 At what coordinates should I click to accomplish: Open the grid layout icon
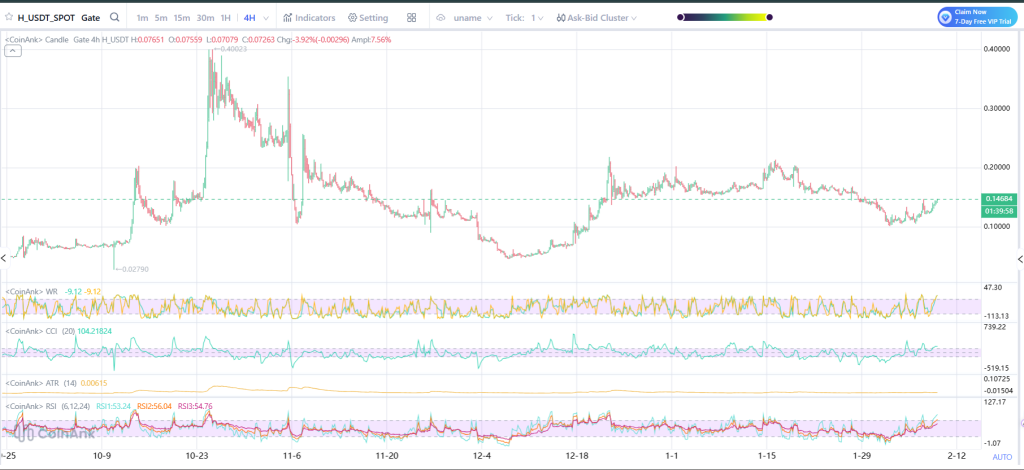pos(412,18)
